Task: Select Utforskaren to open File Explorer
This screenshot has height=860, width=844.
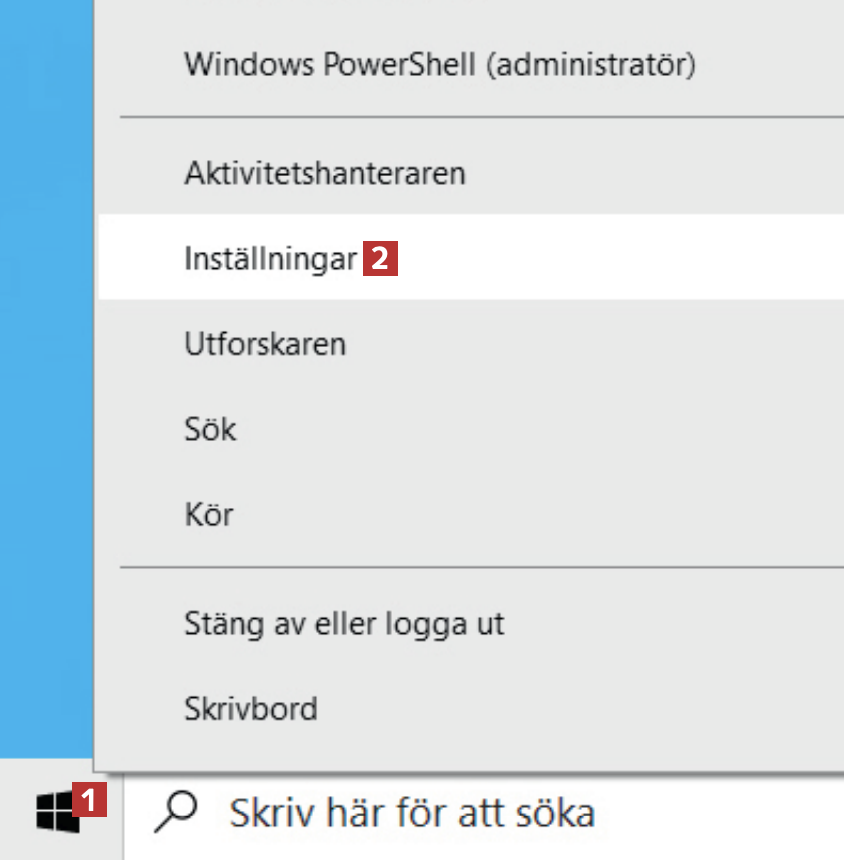Action: click(265, 345)
